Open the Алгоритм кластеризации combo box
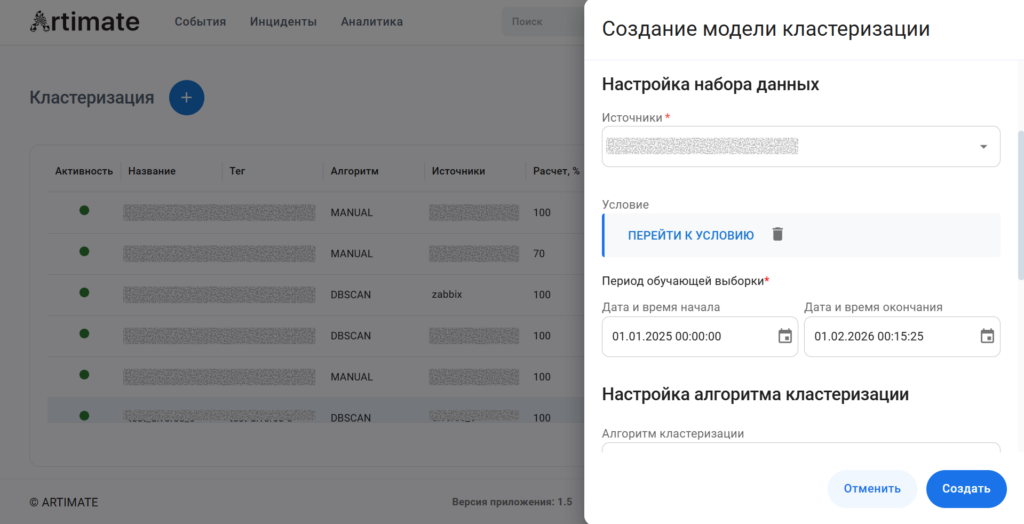 pos(800,448)
